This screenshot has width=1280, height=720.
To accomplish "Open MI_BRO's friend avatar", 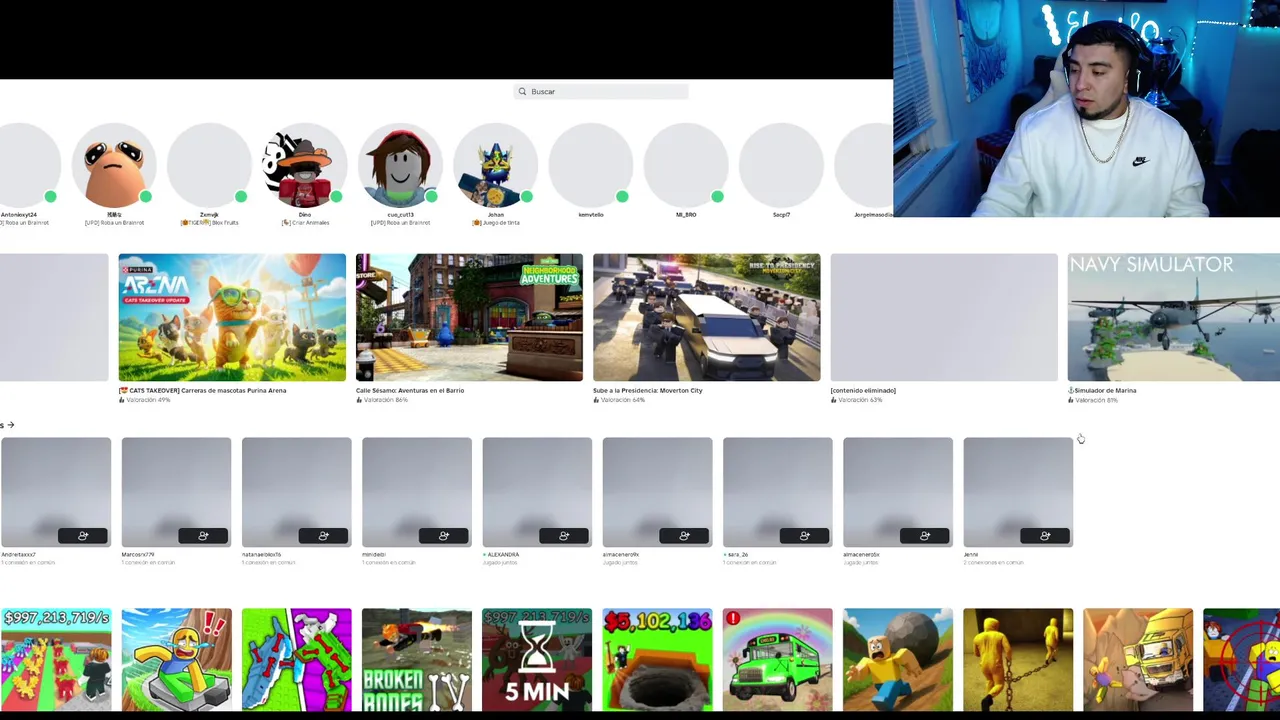I will point(686,165).
